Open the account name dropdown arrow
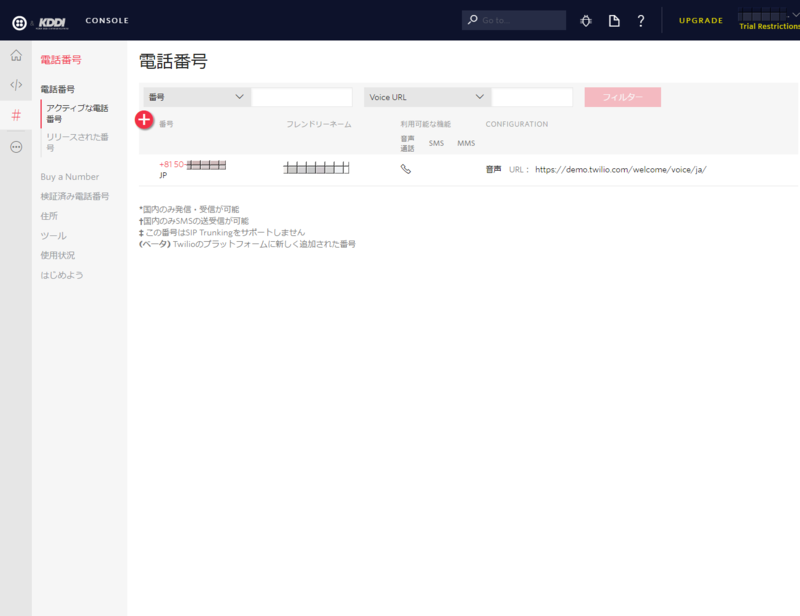Viewport: 800px width, 616px height. (x=796, y=15)
